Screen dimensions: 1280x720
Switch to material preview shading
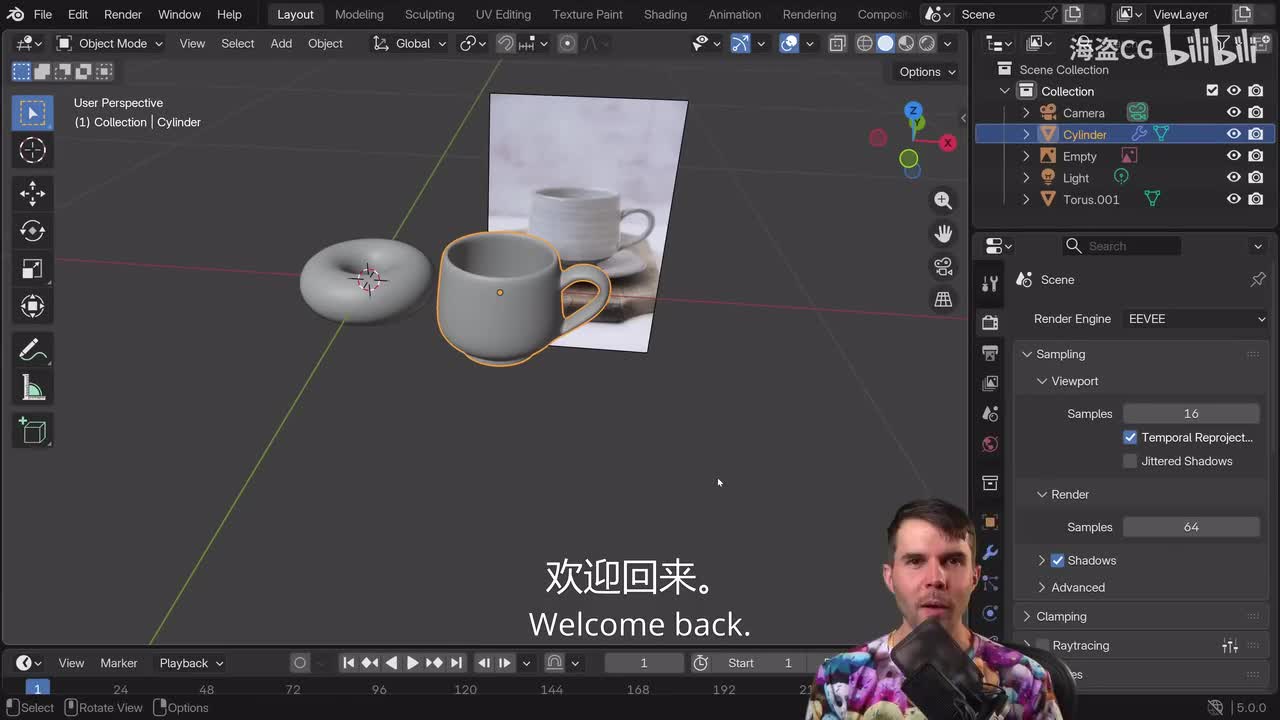[906, 43]
